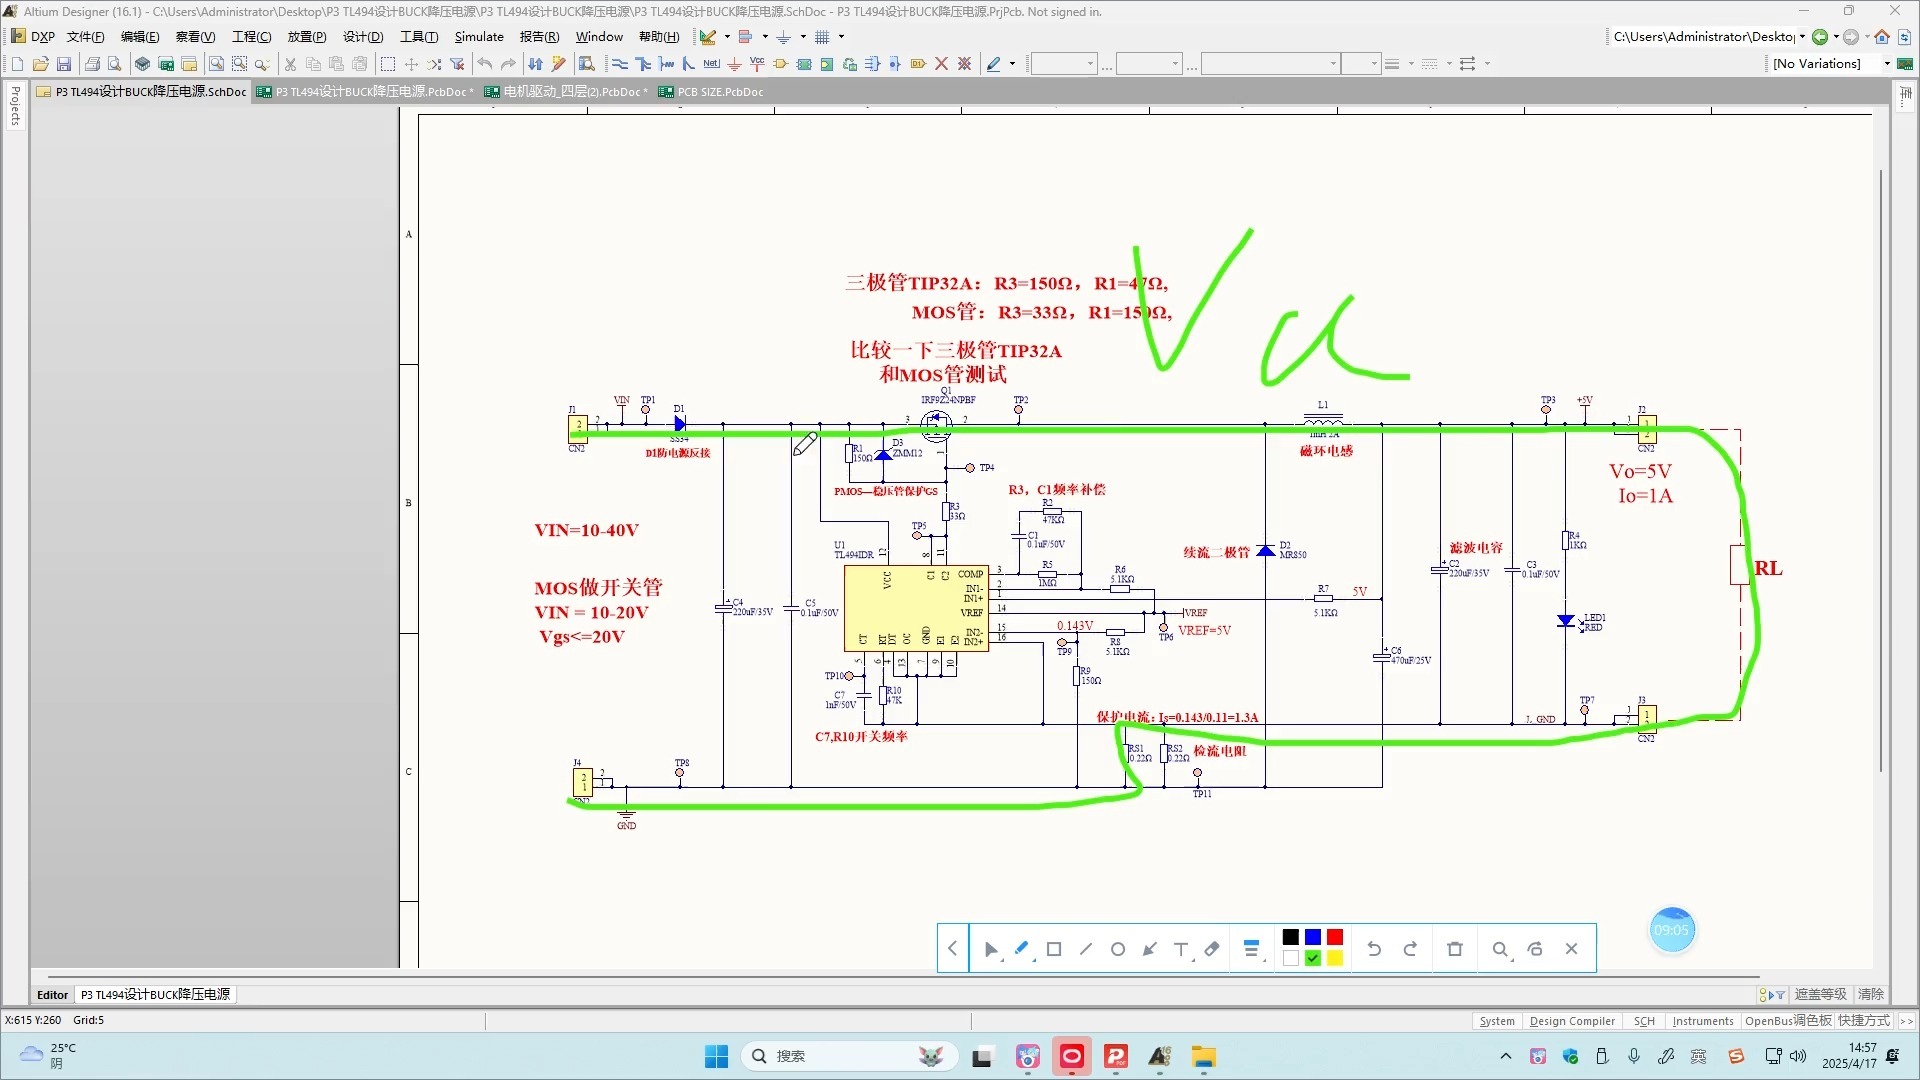The width and height of the screenshot is (1920, 1080).
Task: Click 清除 at the bottom right
Action: [x=1869, y=994]
